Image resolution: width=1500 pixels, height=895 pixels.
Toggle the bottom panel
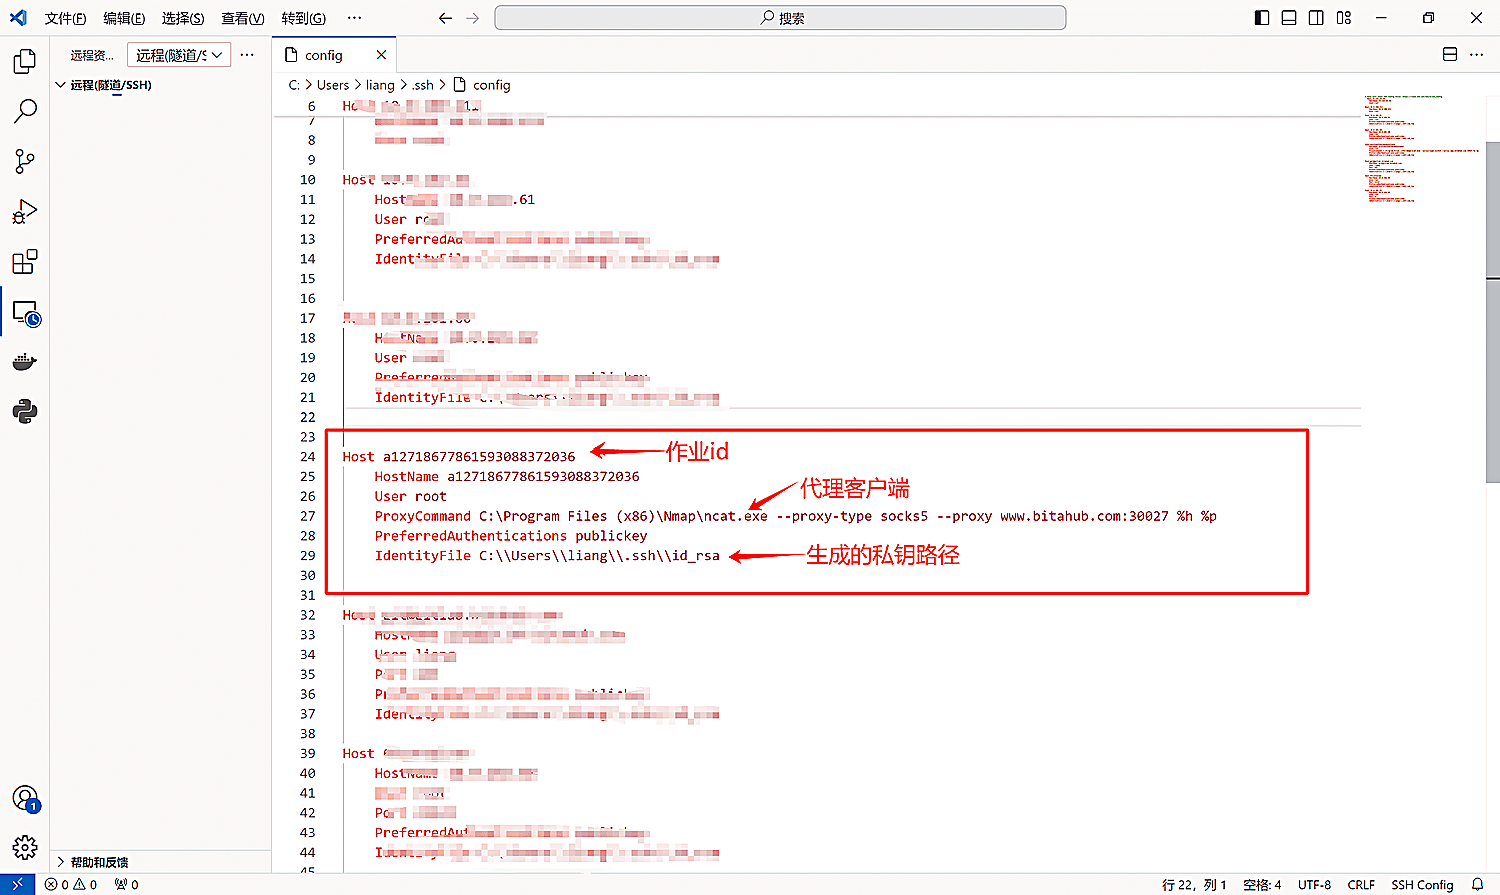click(x=1289, y=18)
